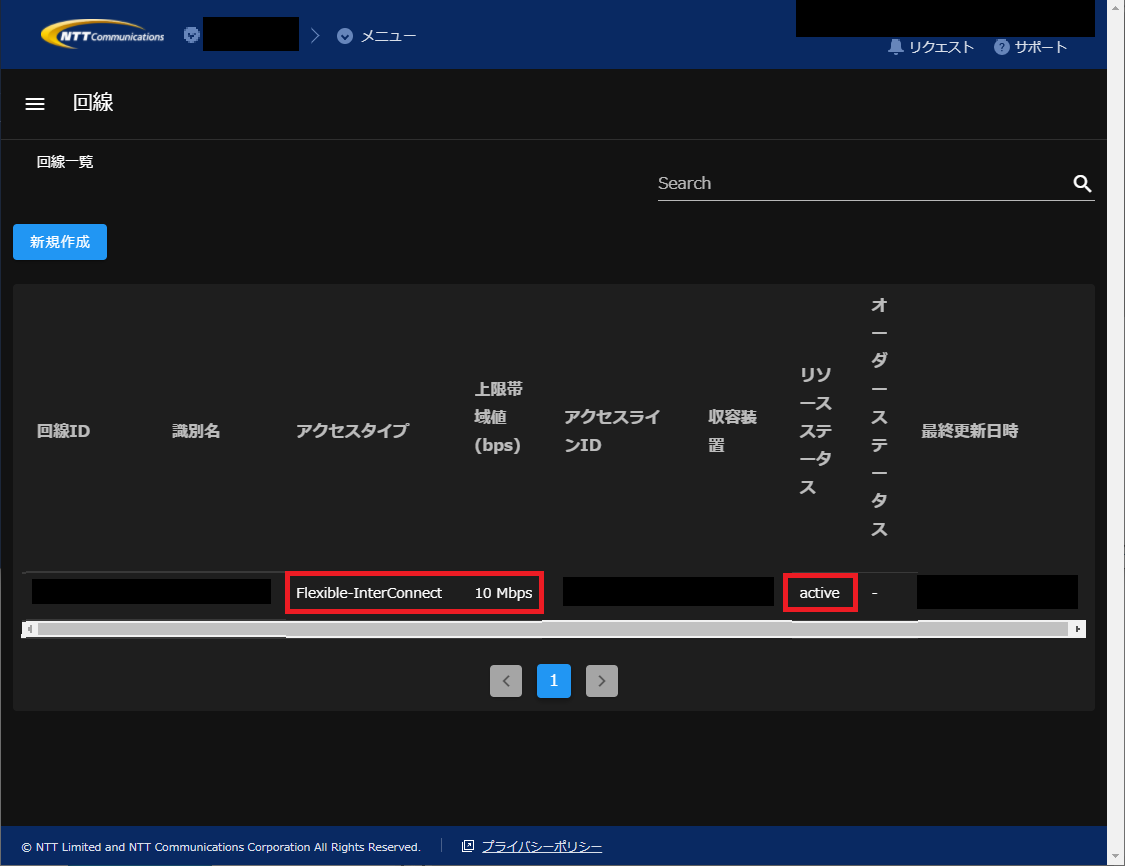Click the NTT Communications logo
Screen dimensions: 1125x866
pyautogui.click(x=102, y=35)
